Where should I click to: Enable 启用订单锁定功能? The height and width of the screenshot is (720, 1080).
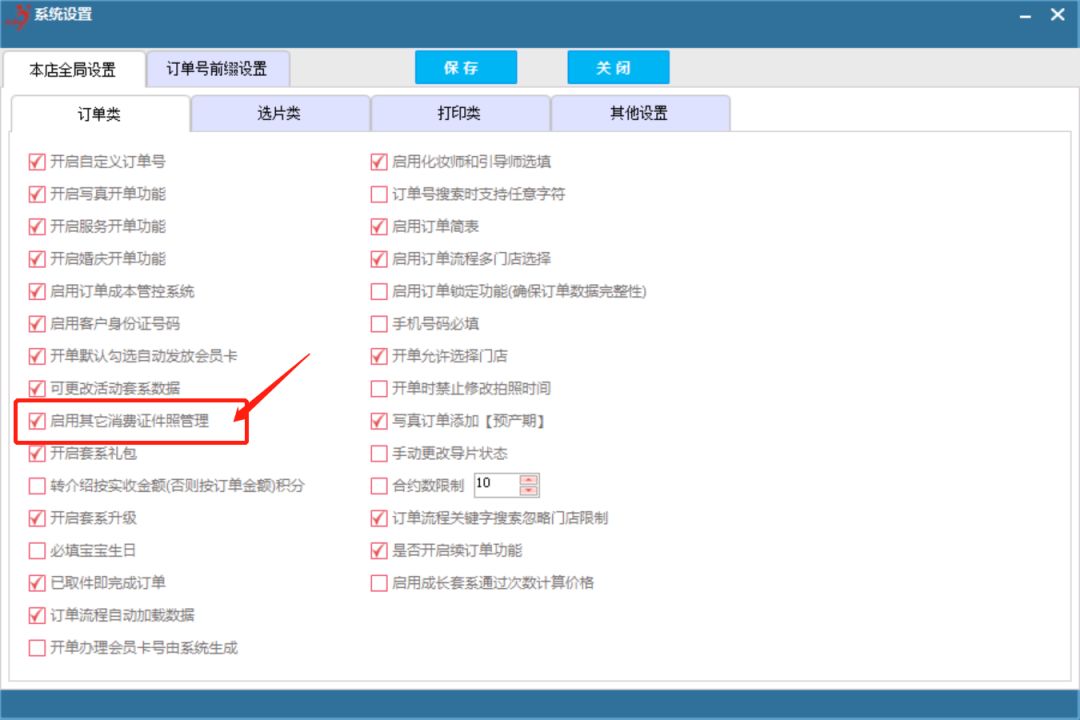(378, 291)
